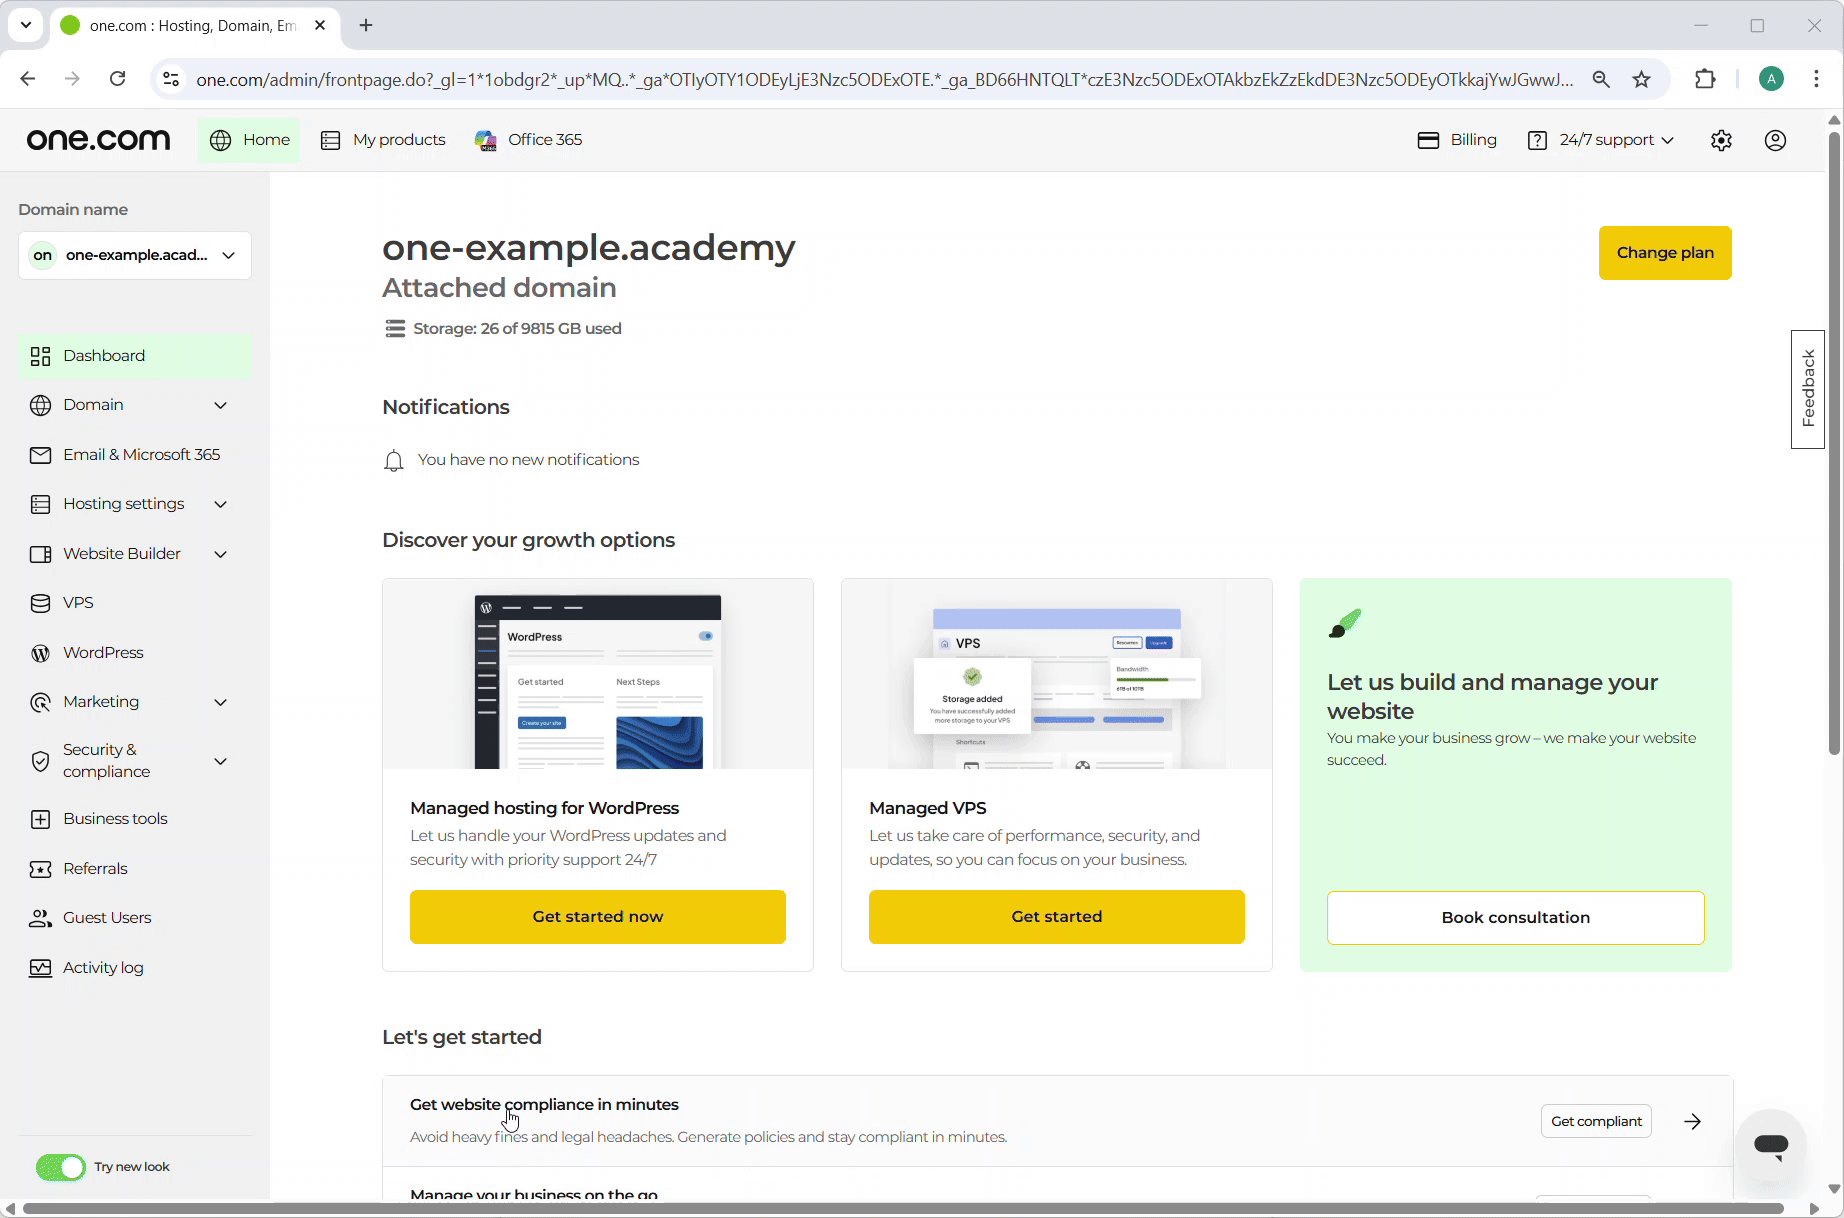
Task: Click the Domain globe icon in sidebar
Action: click(x=40, y=405)
